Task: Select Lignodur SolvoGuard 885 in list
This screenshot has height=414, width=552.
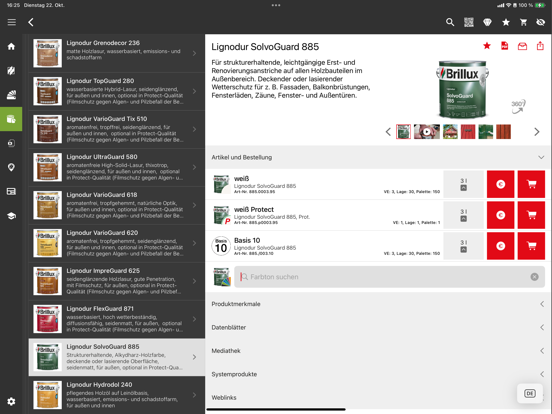Action: coord(117,357)
